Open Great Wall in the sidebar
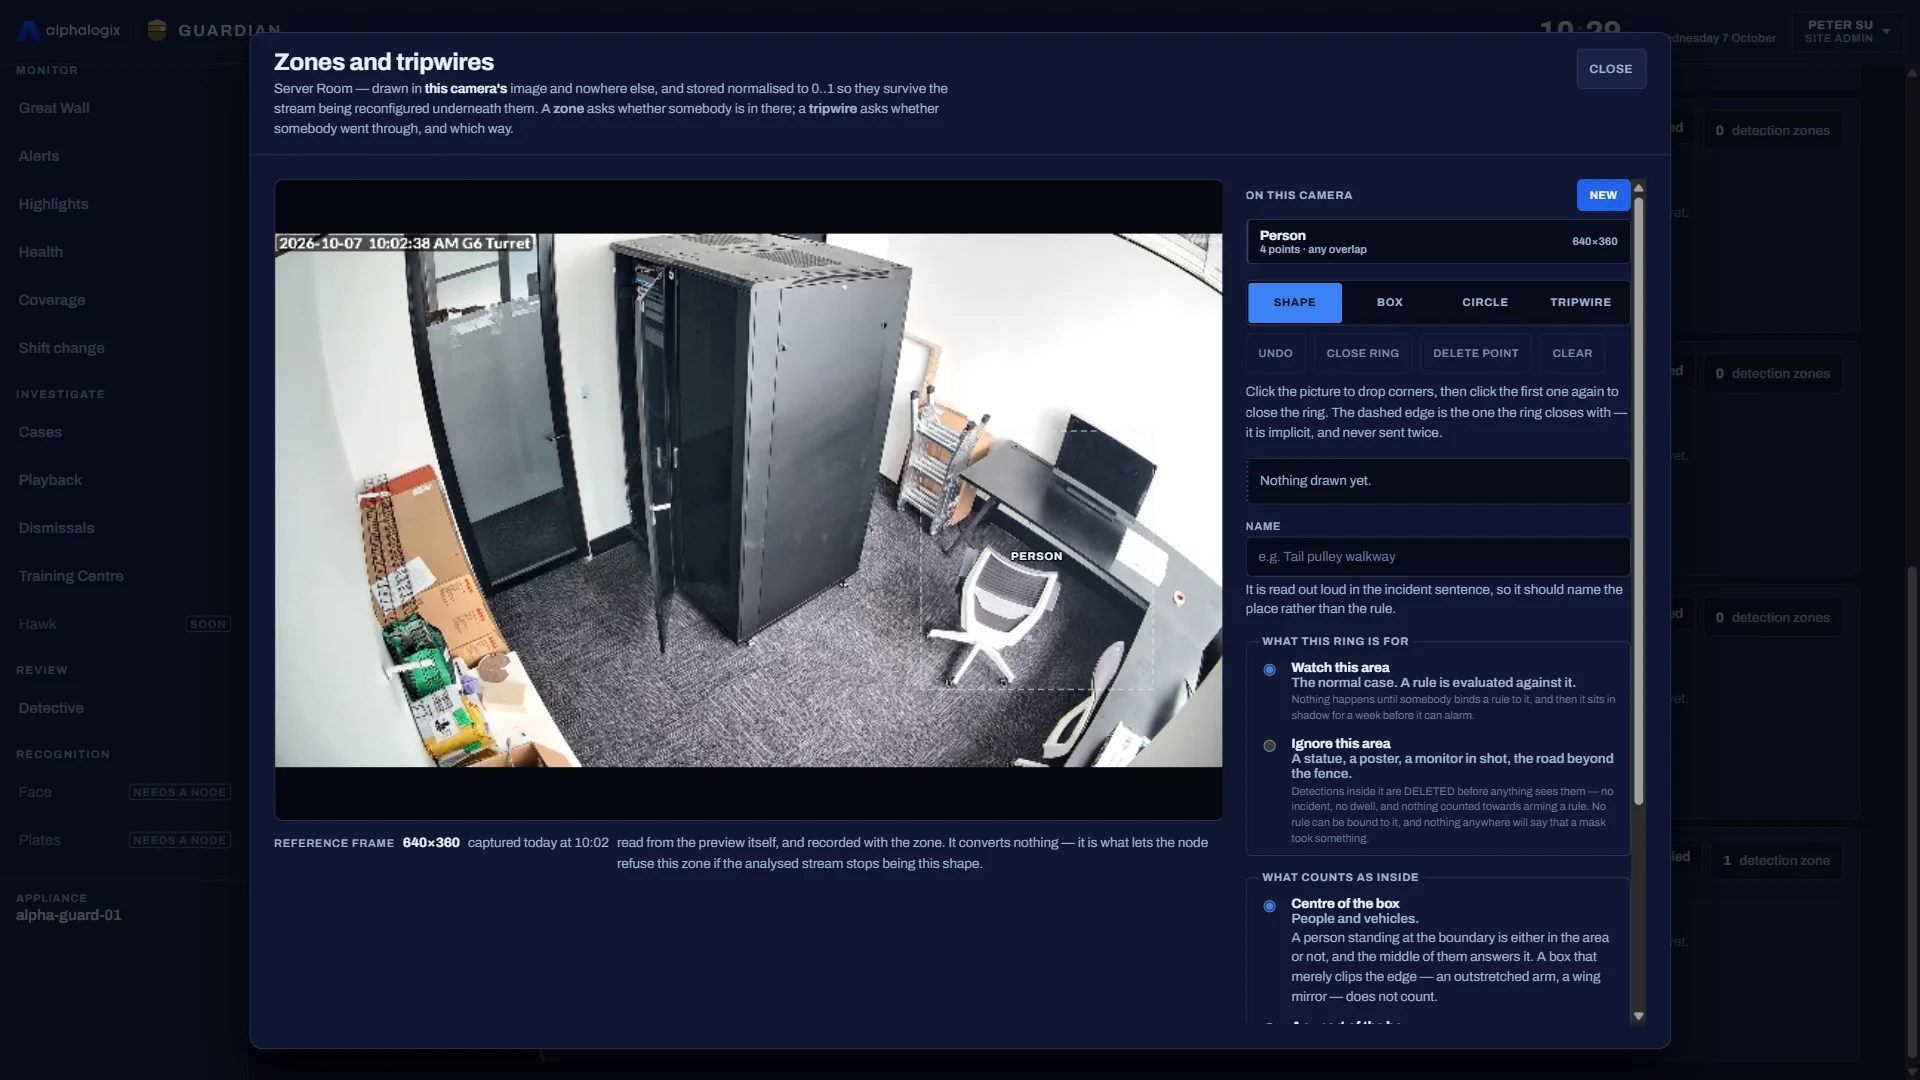Viewport: 1920px width, 1080px height. 54,108
